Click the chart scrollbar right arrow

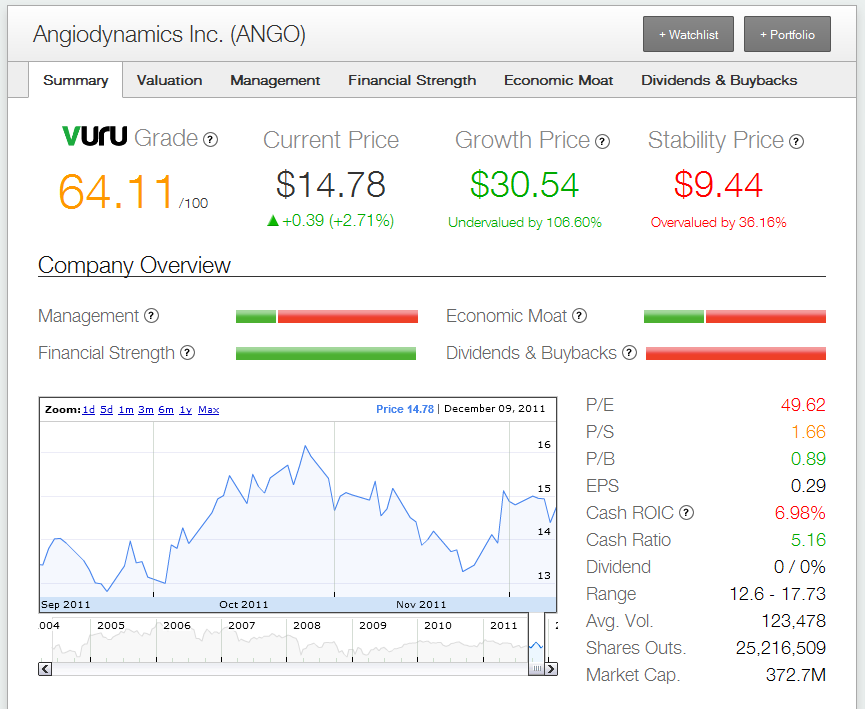(x=551, y=669)
